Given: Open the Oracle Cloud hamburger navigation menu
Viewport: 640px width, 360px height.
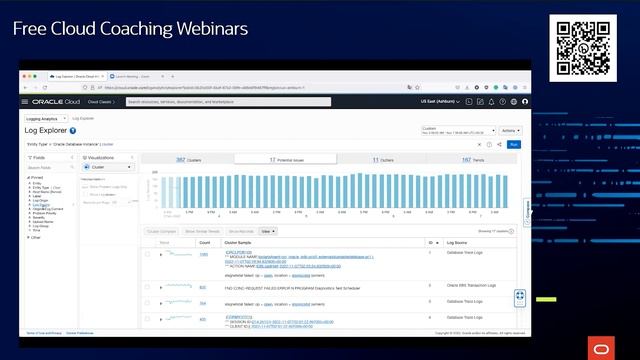Looking at the screenshot, I should (25, 102).
